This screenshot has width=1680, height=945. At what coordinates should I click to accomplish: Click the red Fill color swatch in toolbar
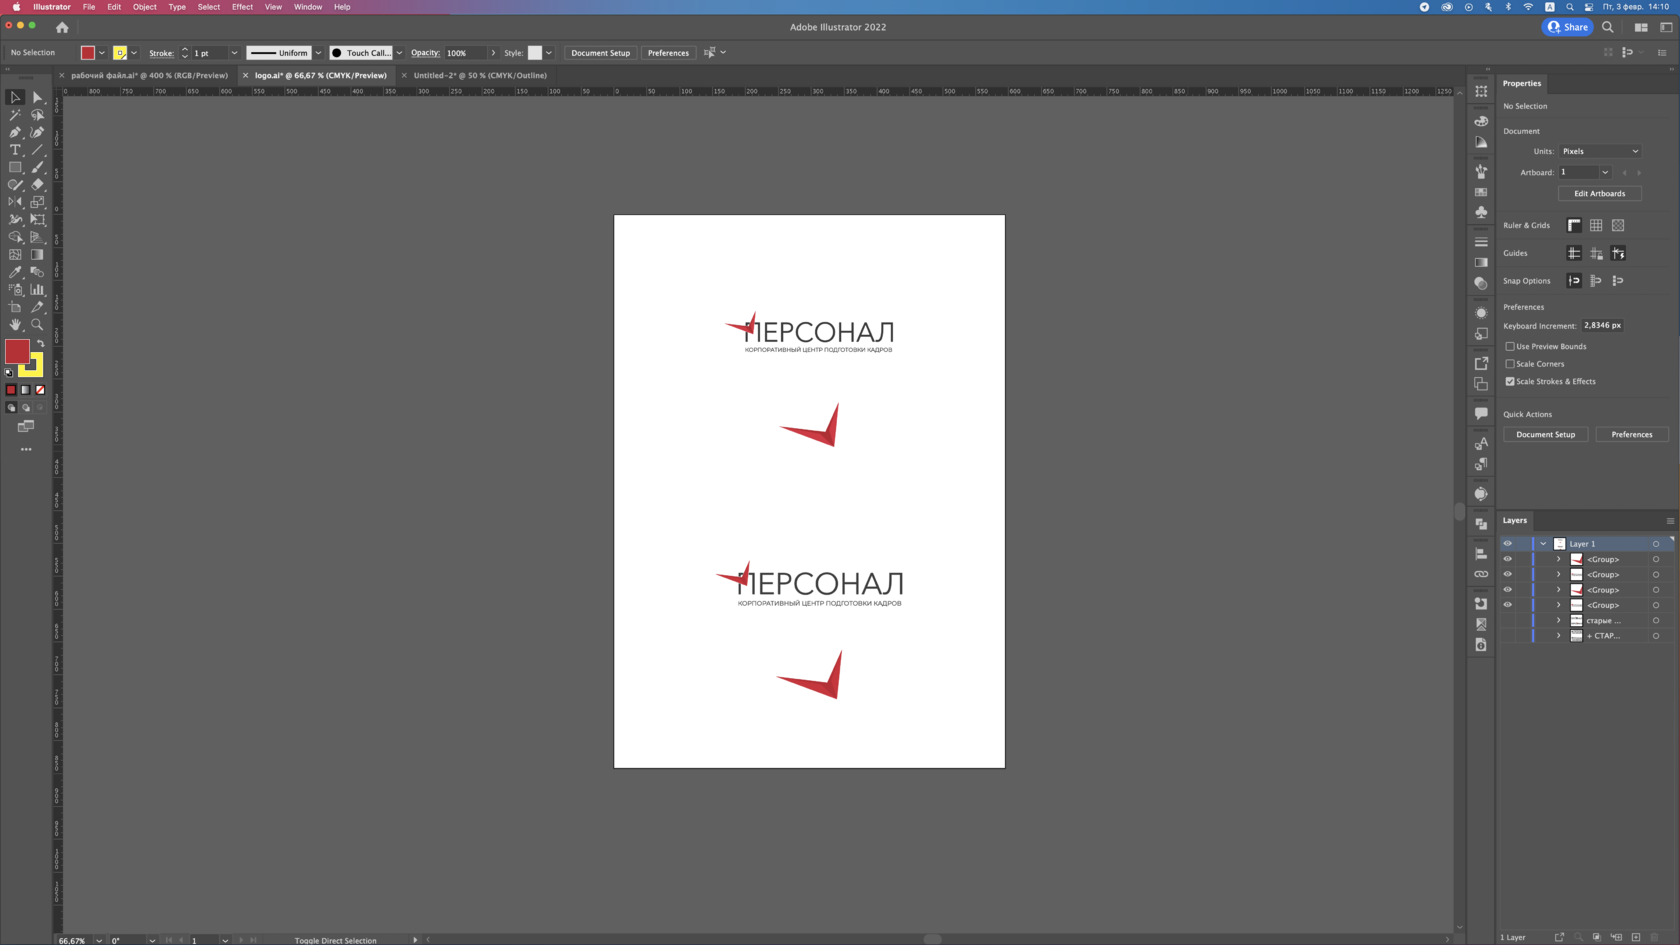tap(17, 351)
